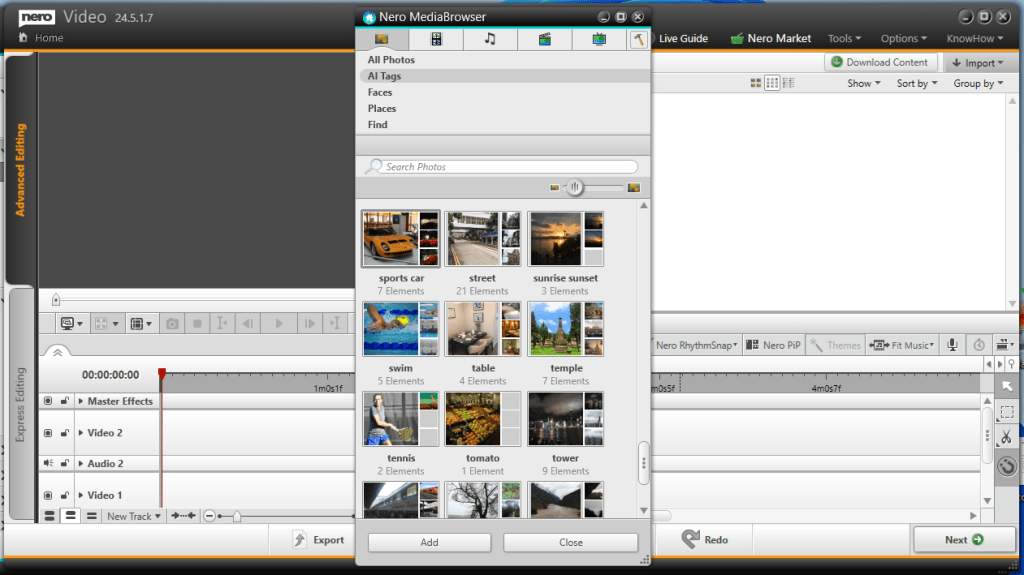This screenshot has height=575, width=1024.
Task: Mute the Audio 2 track
Action: tap(47, 463)
